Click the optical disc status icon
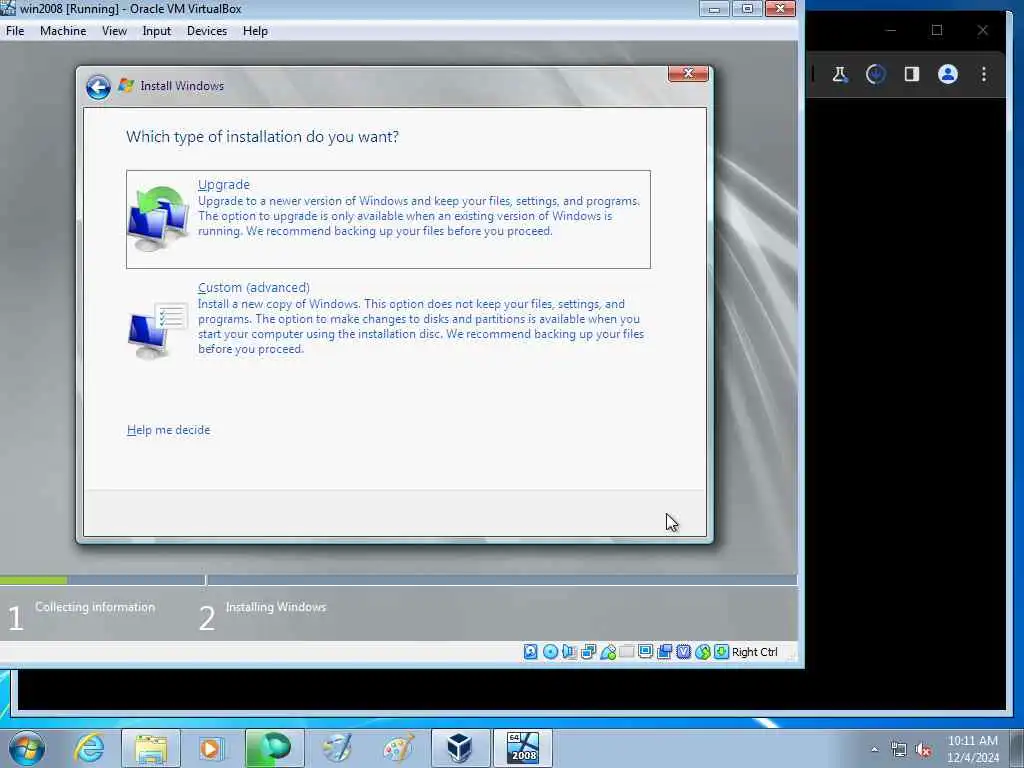 click(x=551, y=652)
